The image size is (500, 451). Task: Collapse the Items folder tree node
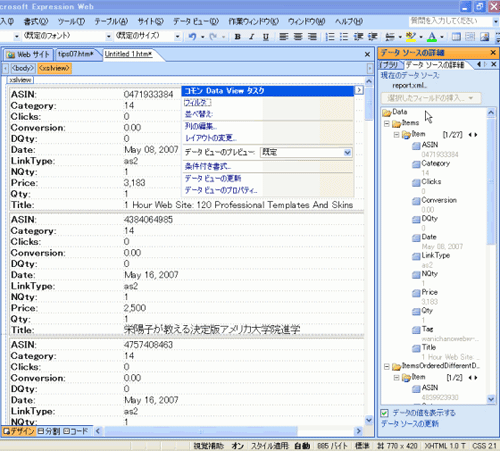point(387,124)
